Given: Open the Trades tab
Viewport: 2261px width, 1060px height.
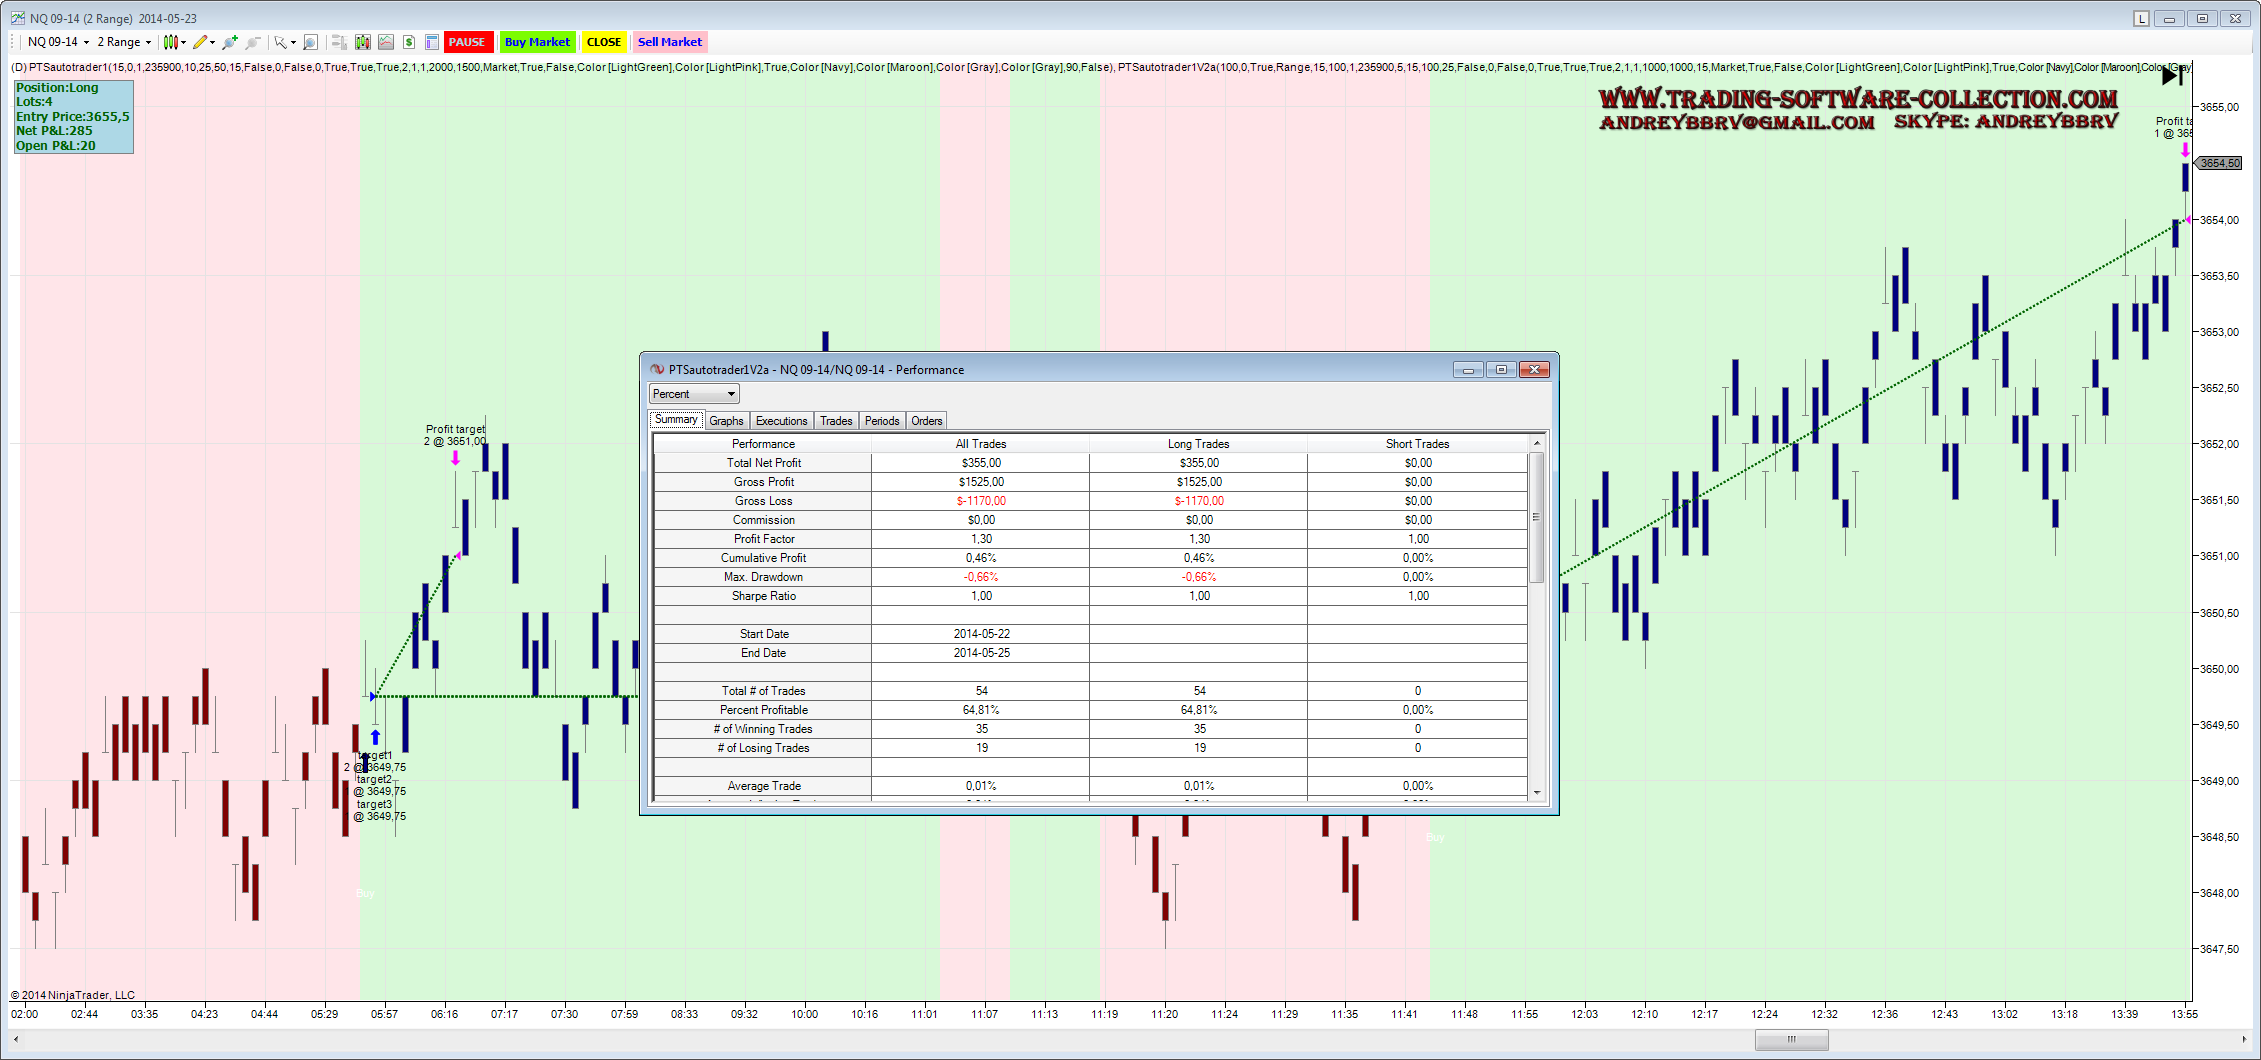Looking at the screenshot, I should (x=836, y=421).
